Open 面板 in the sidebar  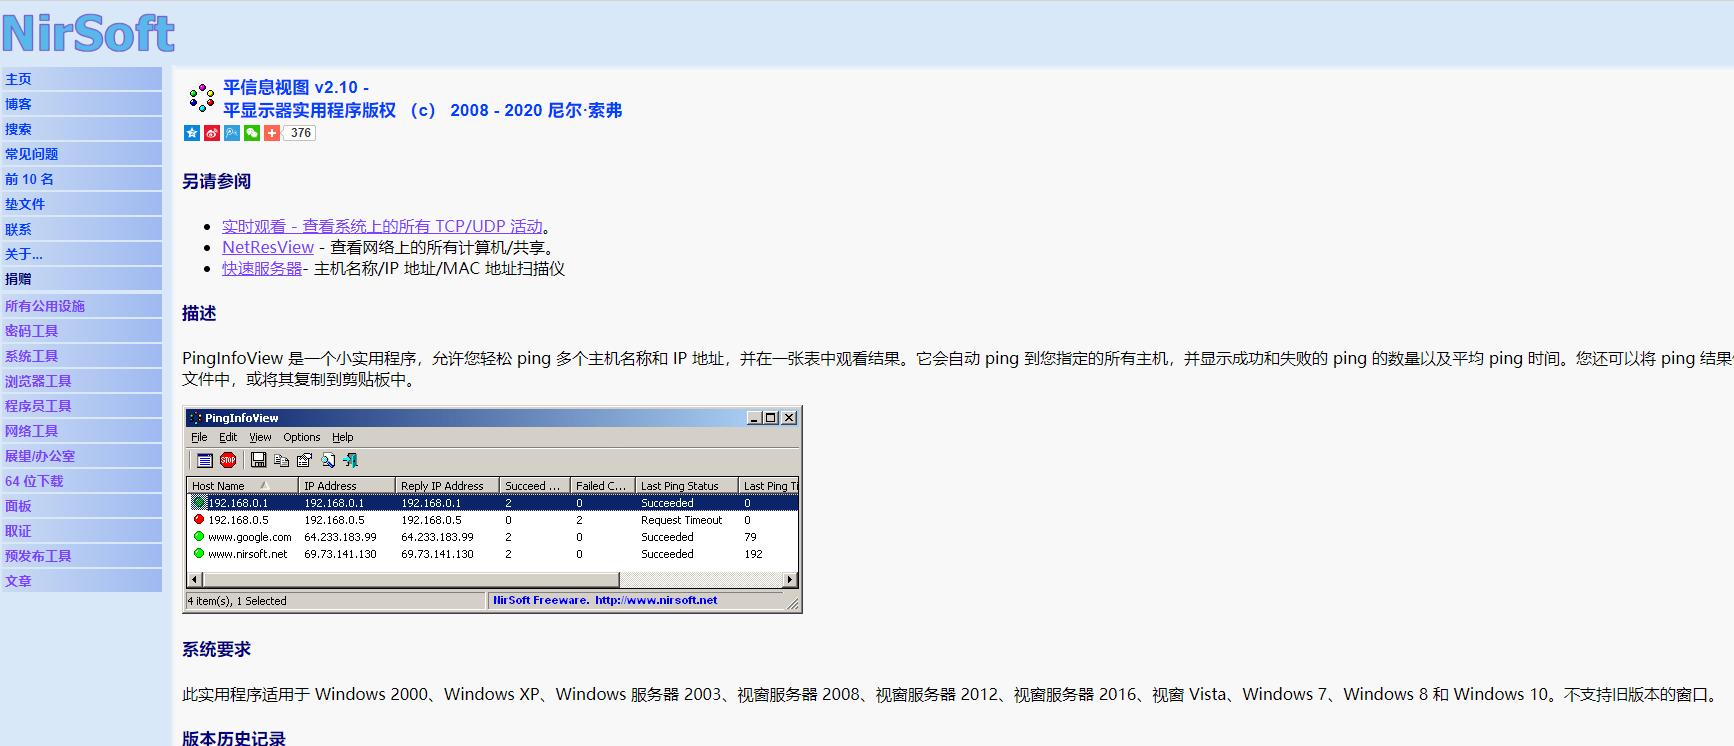point(81,506)
